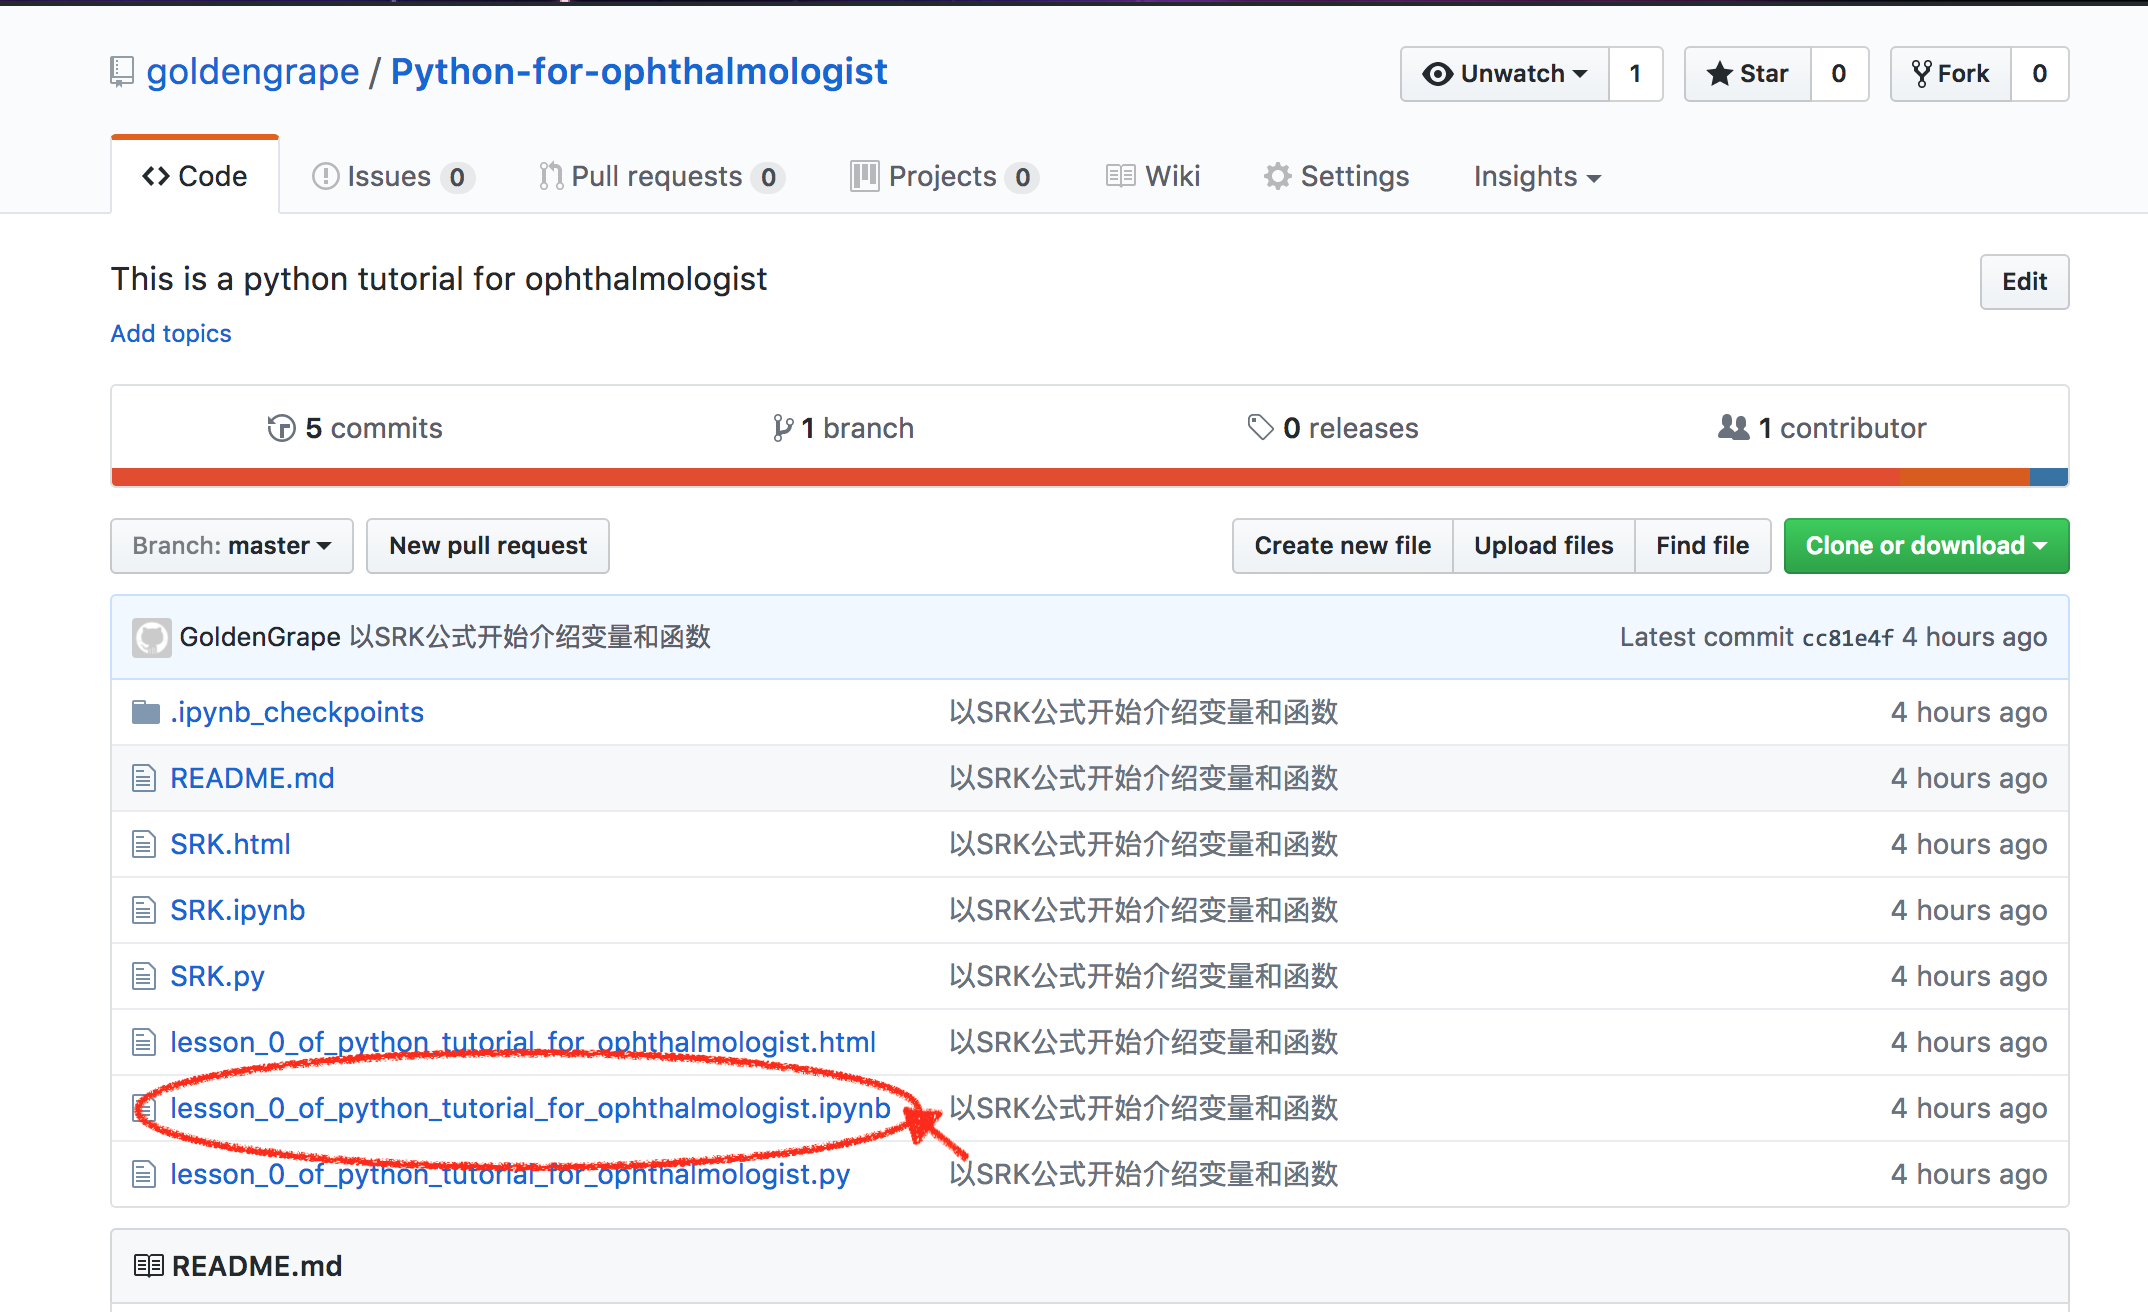Click the branch icon next to 1 branch
This screenshot has width=2148, height=1312.
783,428
